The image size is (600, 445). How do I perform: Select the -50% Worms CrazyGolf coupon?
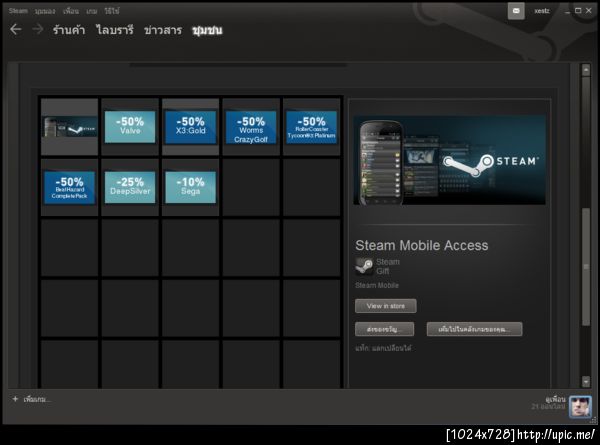click(251, 127)
